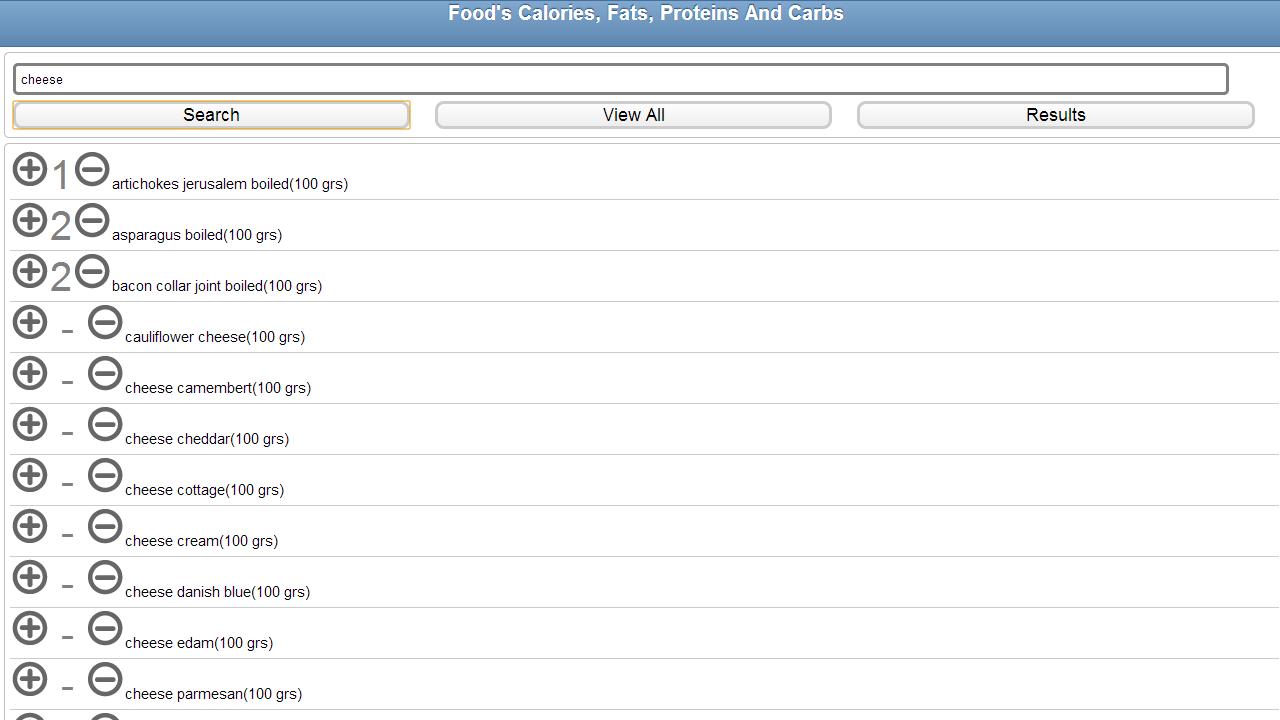The image size is (1280, 720).
Task: Decrease cheese danish blue quantity
Action: click(104, 577)
